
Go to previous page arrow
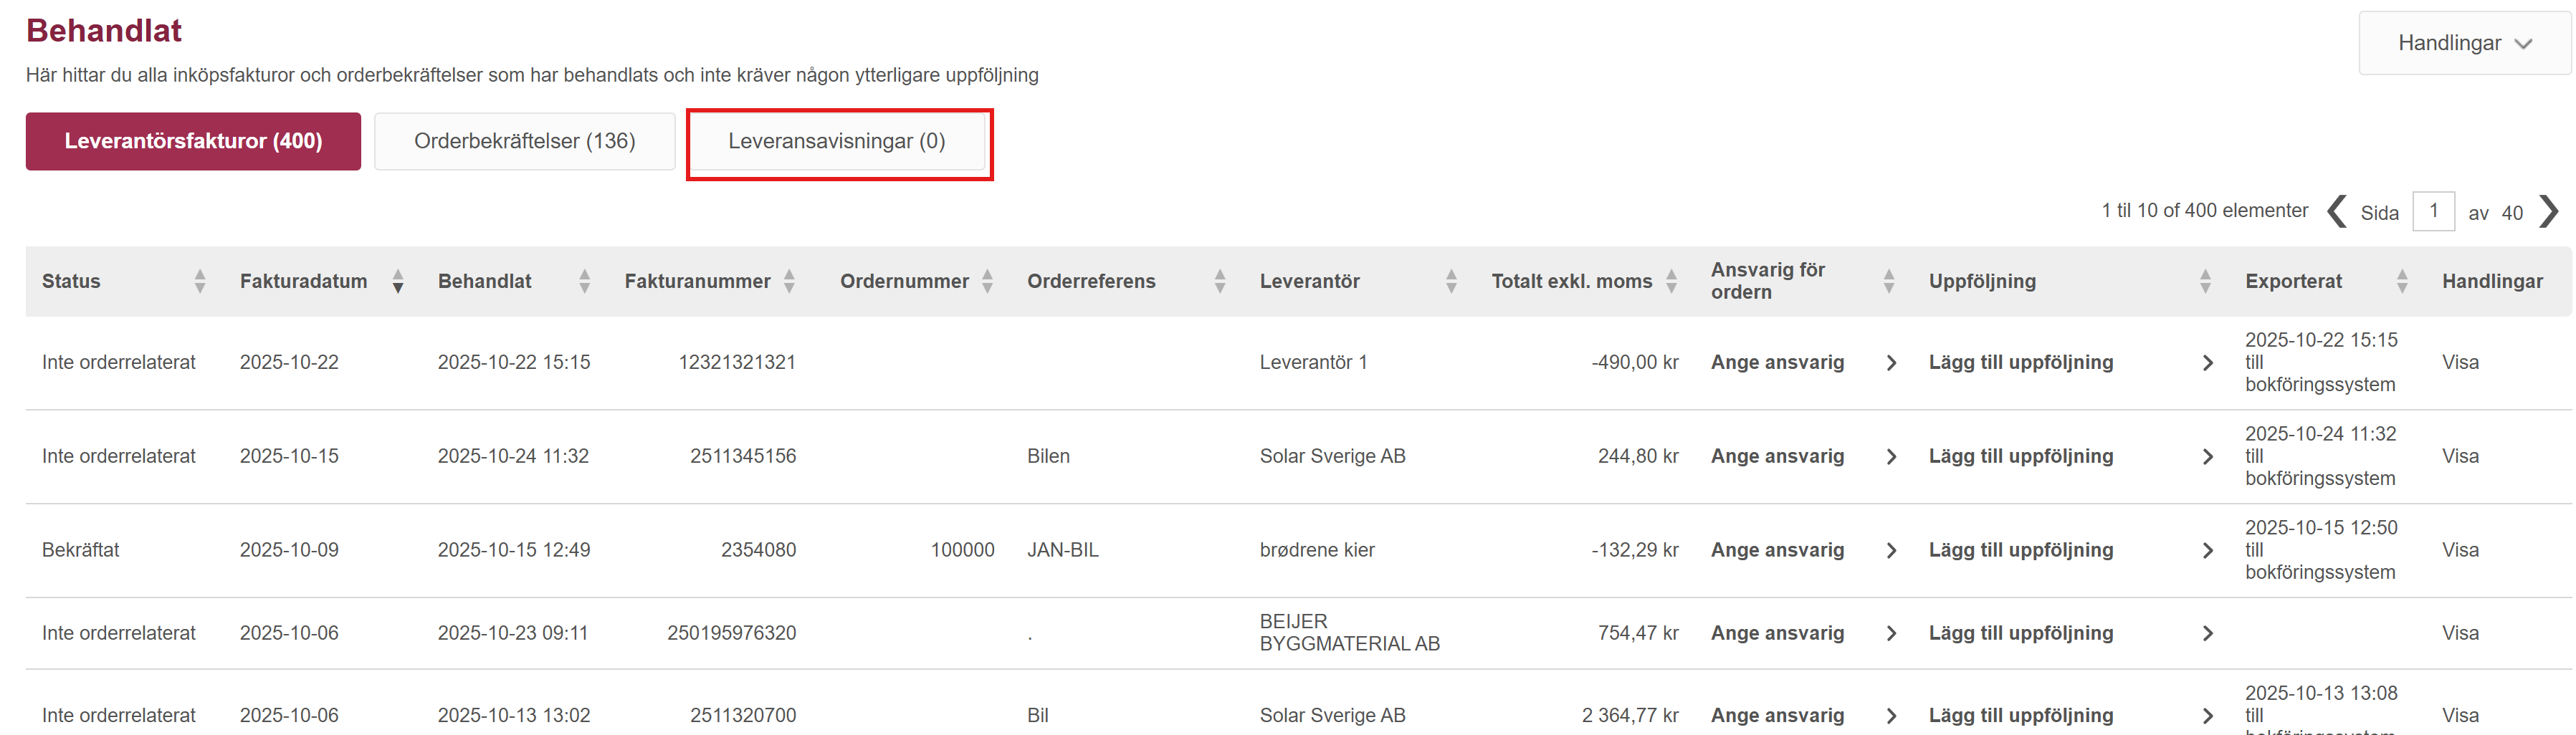(x=2337, y=212)
